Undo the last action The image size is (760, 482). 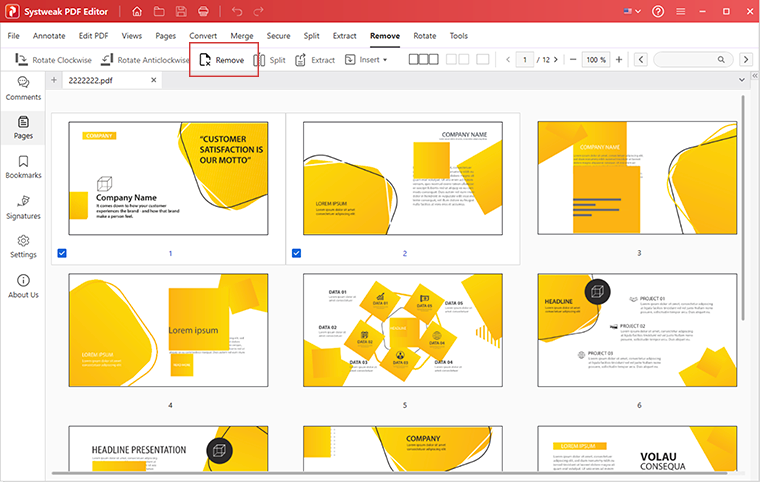[x=237, y=11]
